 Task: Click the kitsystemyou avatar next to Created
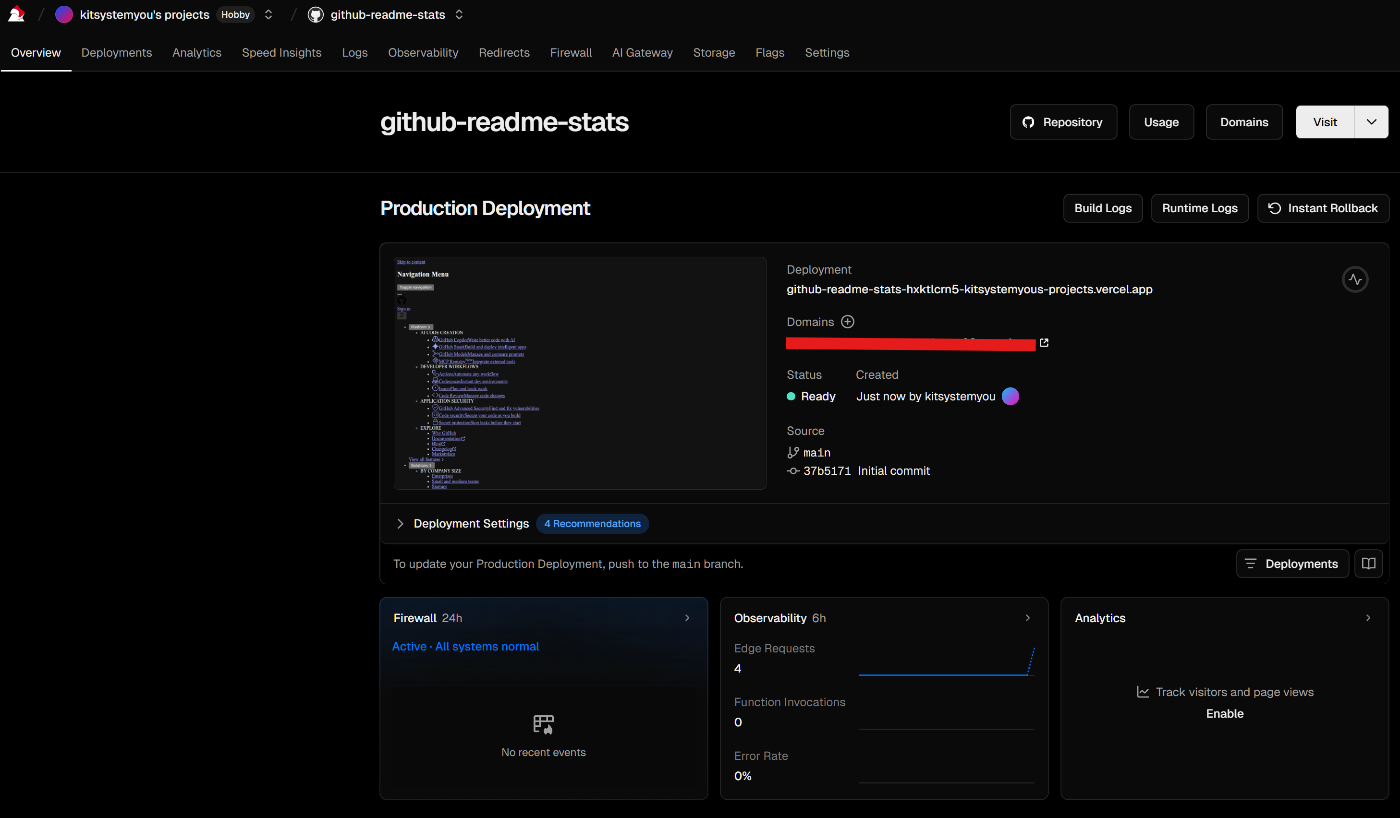[x=1011, y=396]
